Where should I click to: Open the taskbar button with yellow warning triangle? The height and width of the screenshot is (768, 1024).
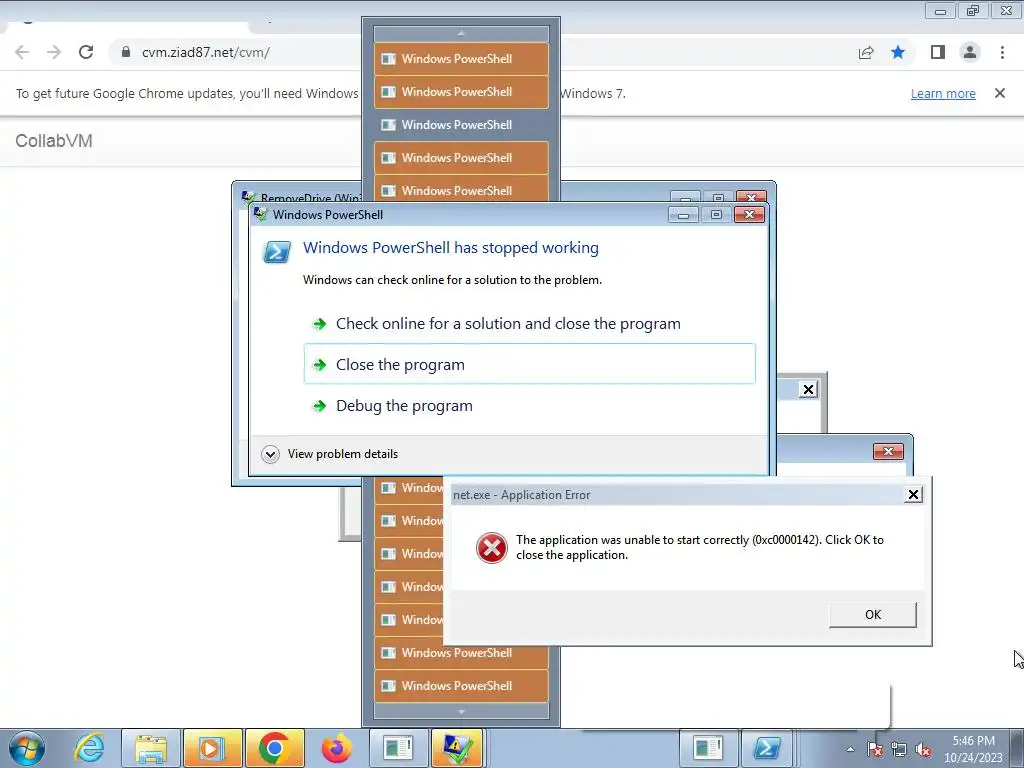457,748
